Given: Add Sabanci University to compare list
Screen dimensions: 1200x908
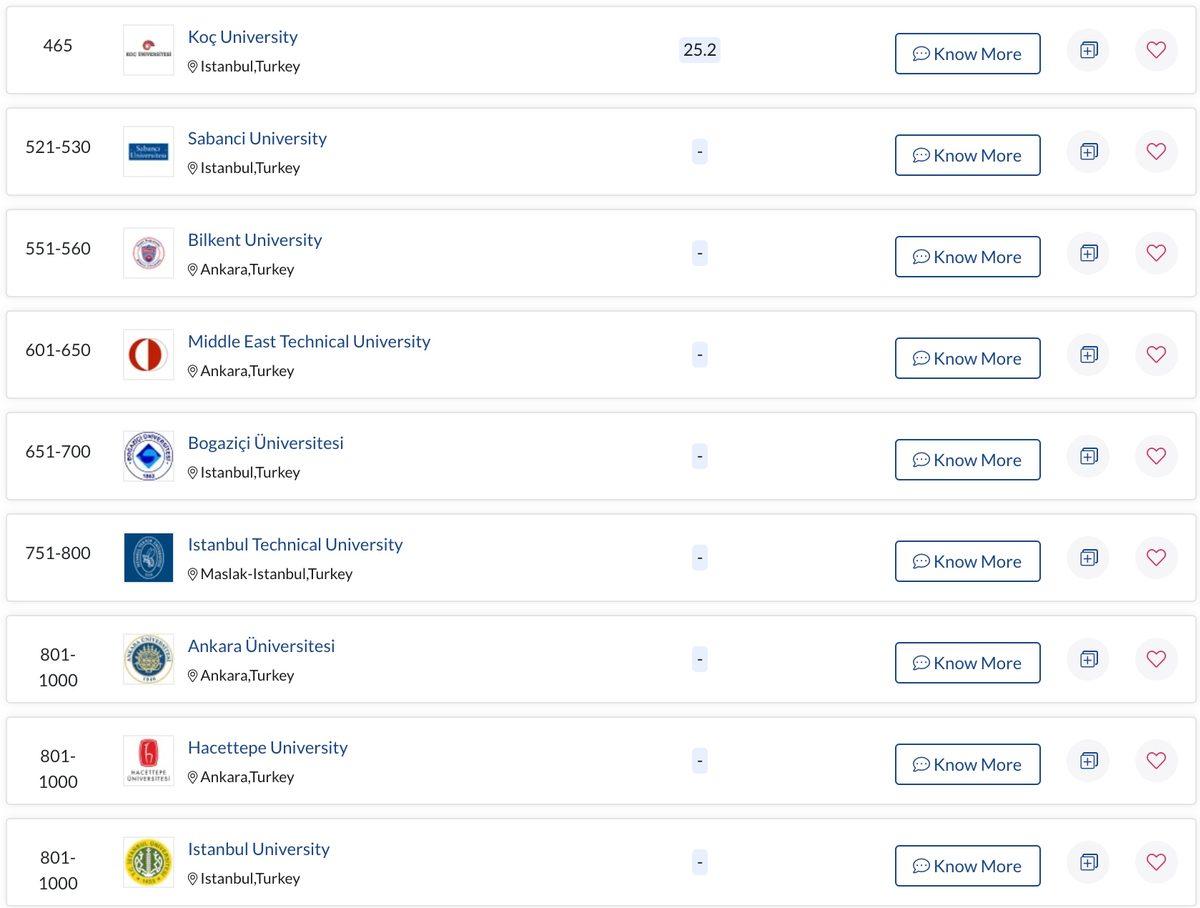Looking at the screenshot, I should point(1088,152).
